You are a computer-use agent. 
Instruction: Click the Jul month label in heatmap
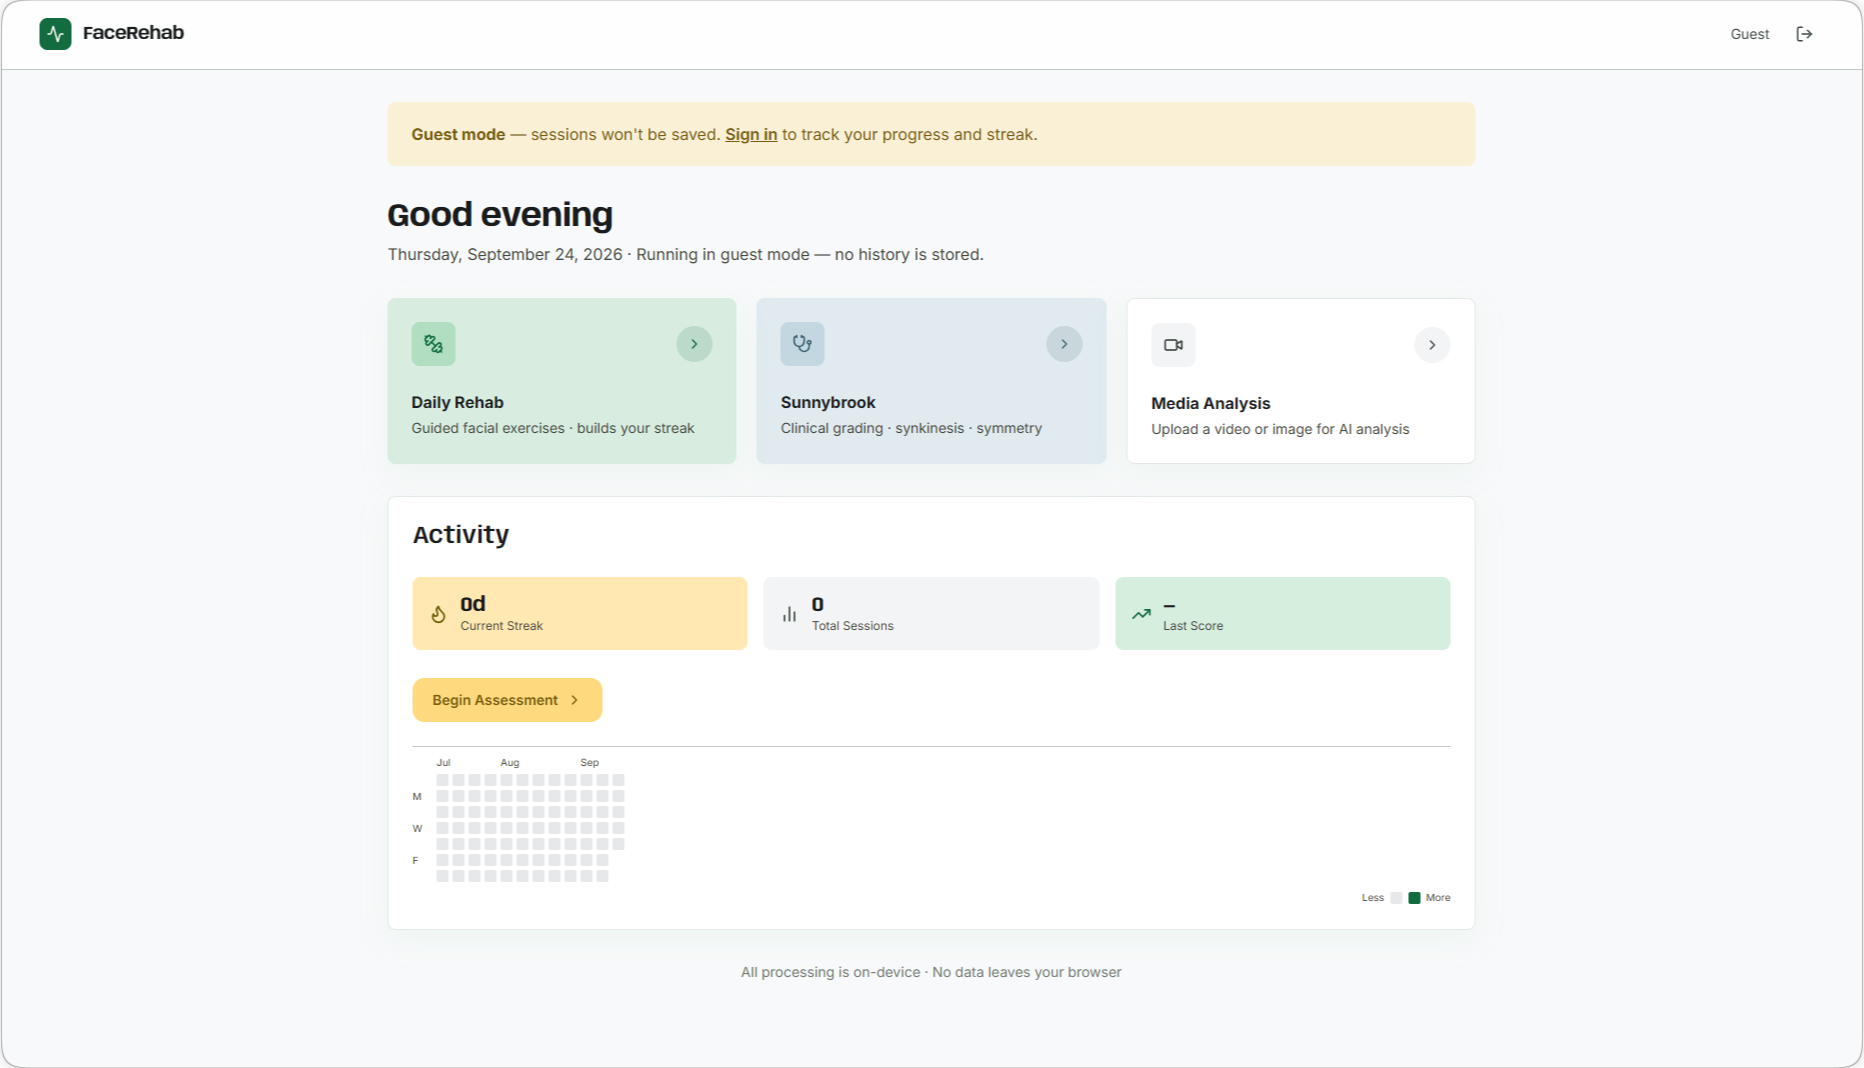pos(443,762)
